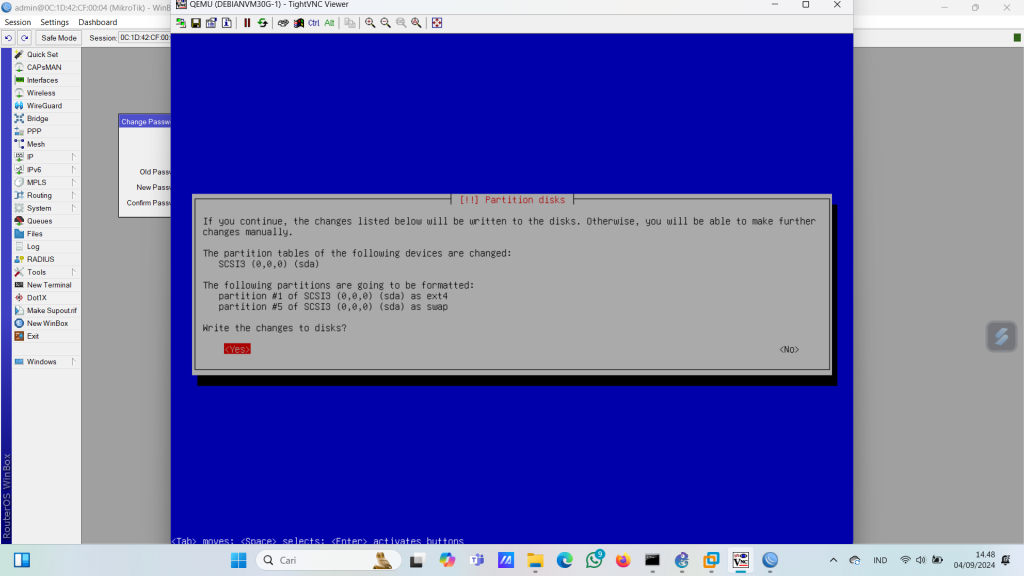Viewport: 1024px width, 576px height.
Task: Click the Save Connection floppy icon
Action: [x=196, y=23]
